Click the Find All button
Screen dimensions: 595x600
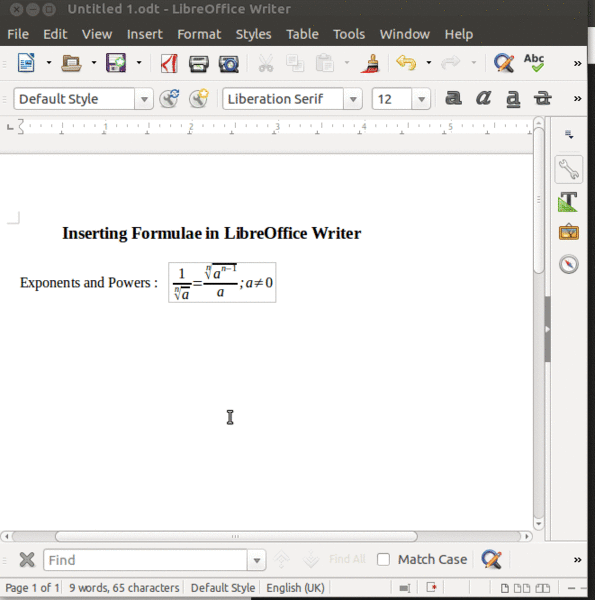click(x=347, y=559)
